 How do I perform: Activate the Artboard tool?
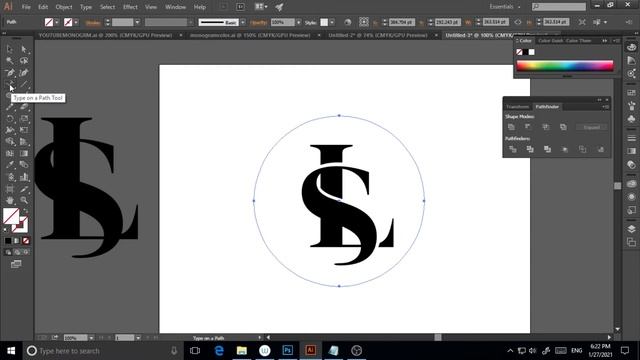[9, 189]
